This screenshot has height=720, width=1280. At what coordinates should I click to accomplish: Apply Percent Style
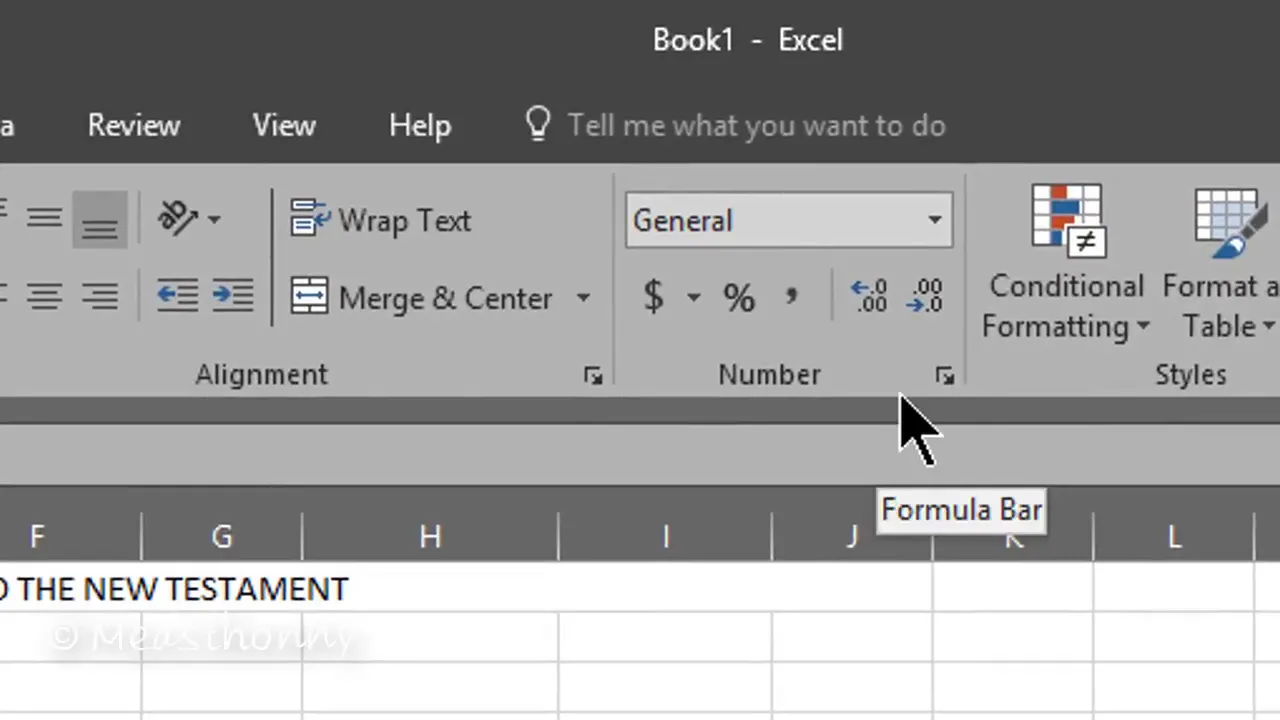point(739,297)
